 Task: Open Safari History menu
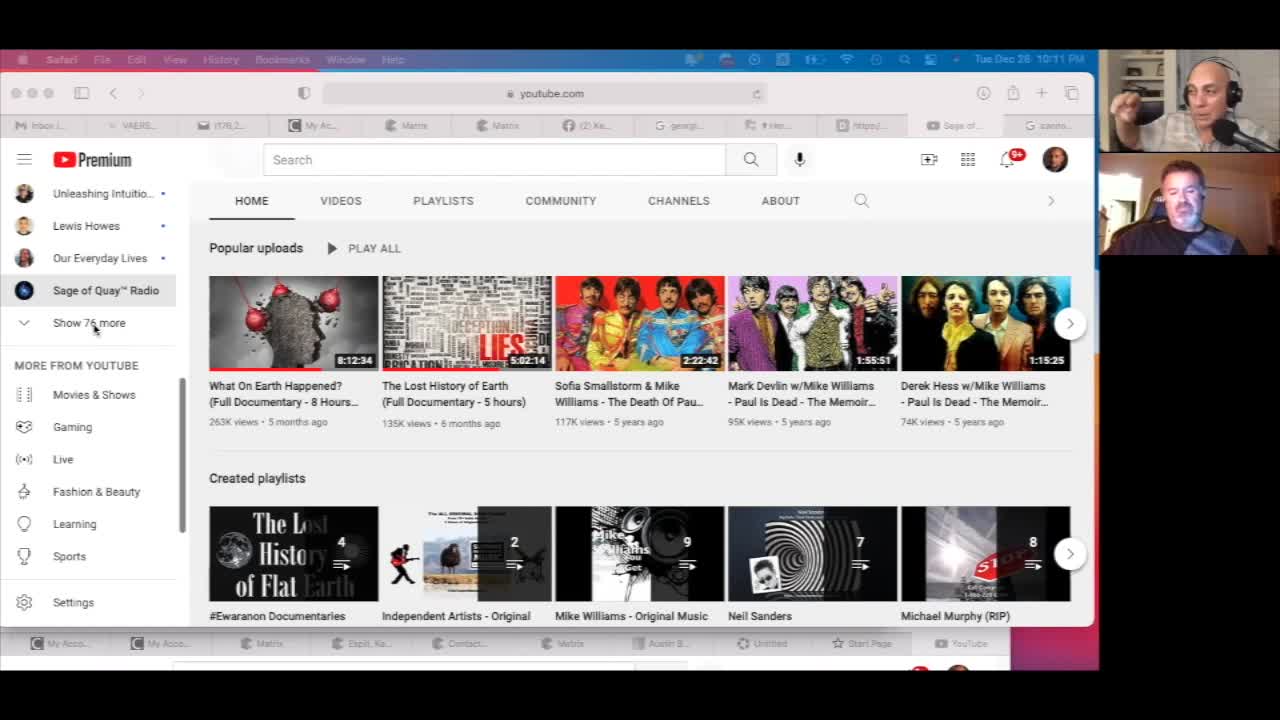click(221, 60)
